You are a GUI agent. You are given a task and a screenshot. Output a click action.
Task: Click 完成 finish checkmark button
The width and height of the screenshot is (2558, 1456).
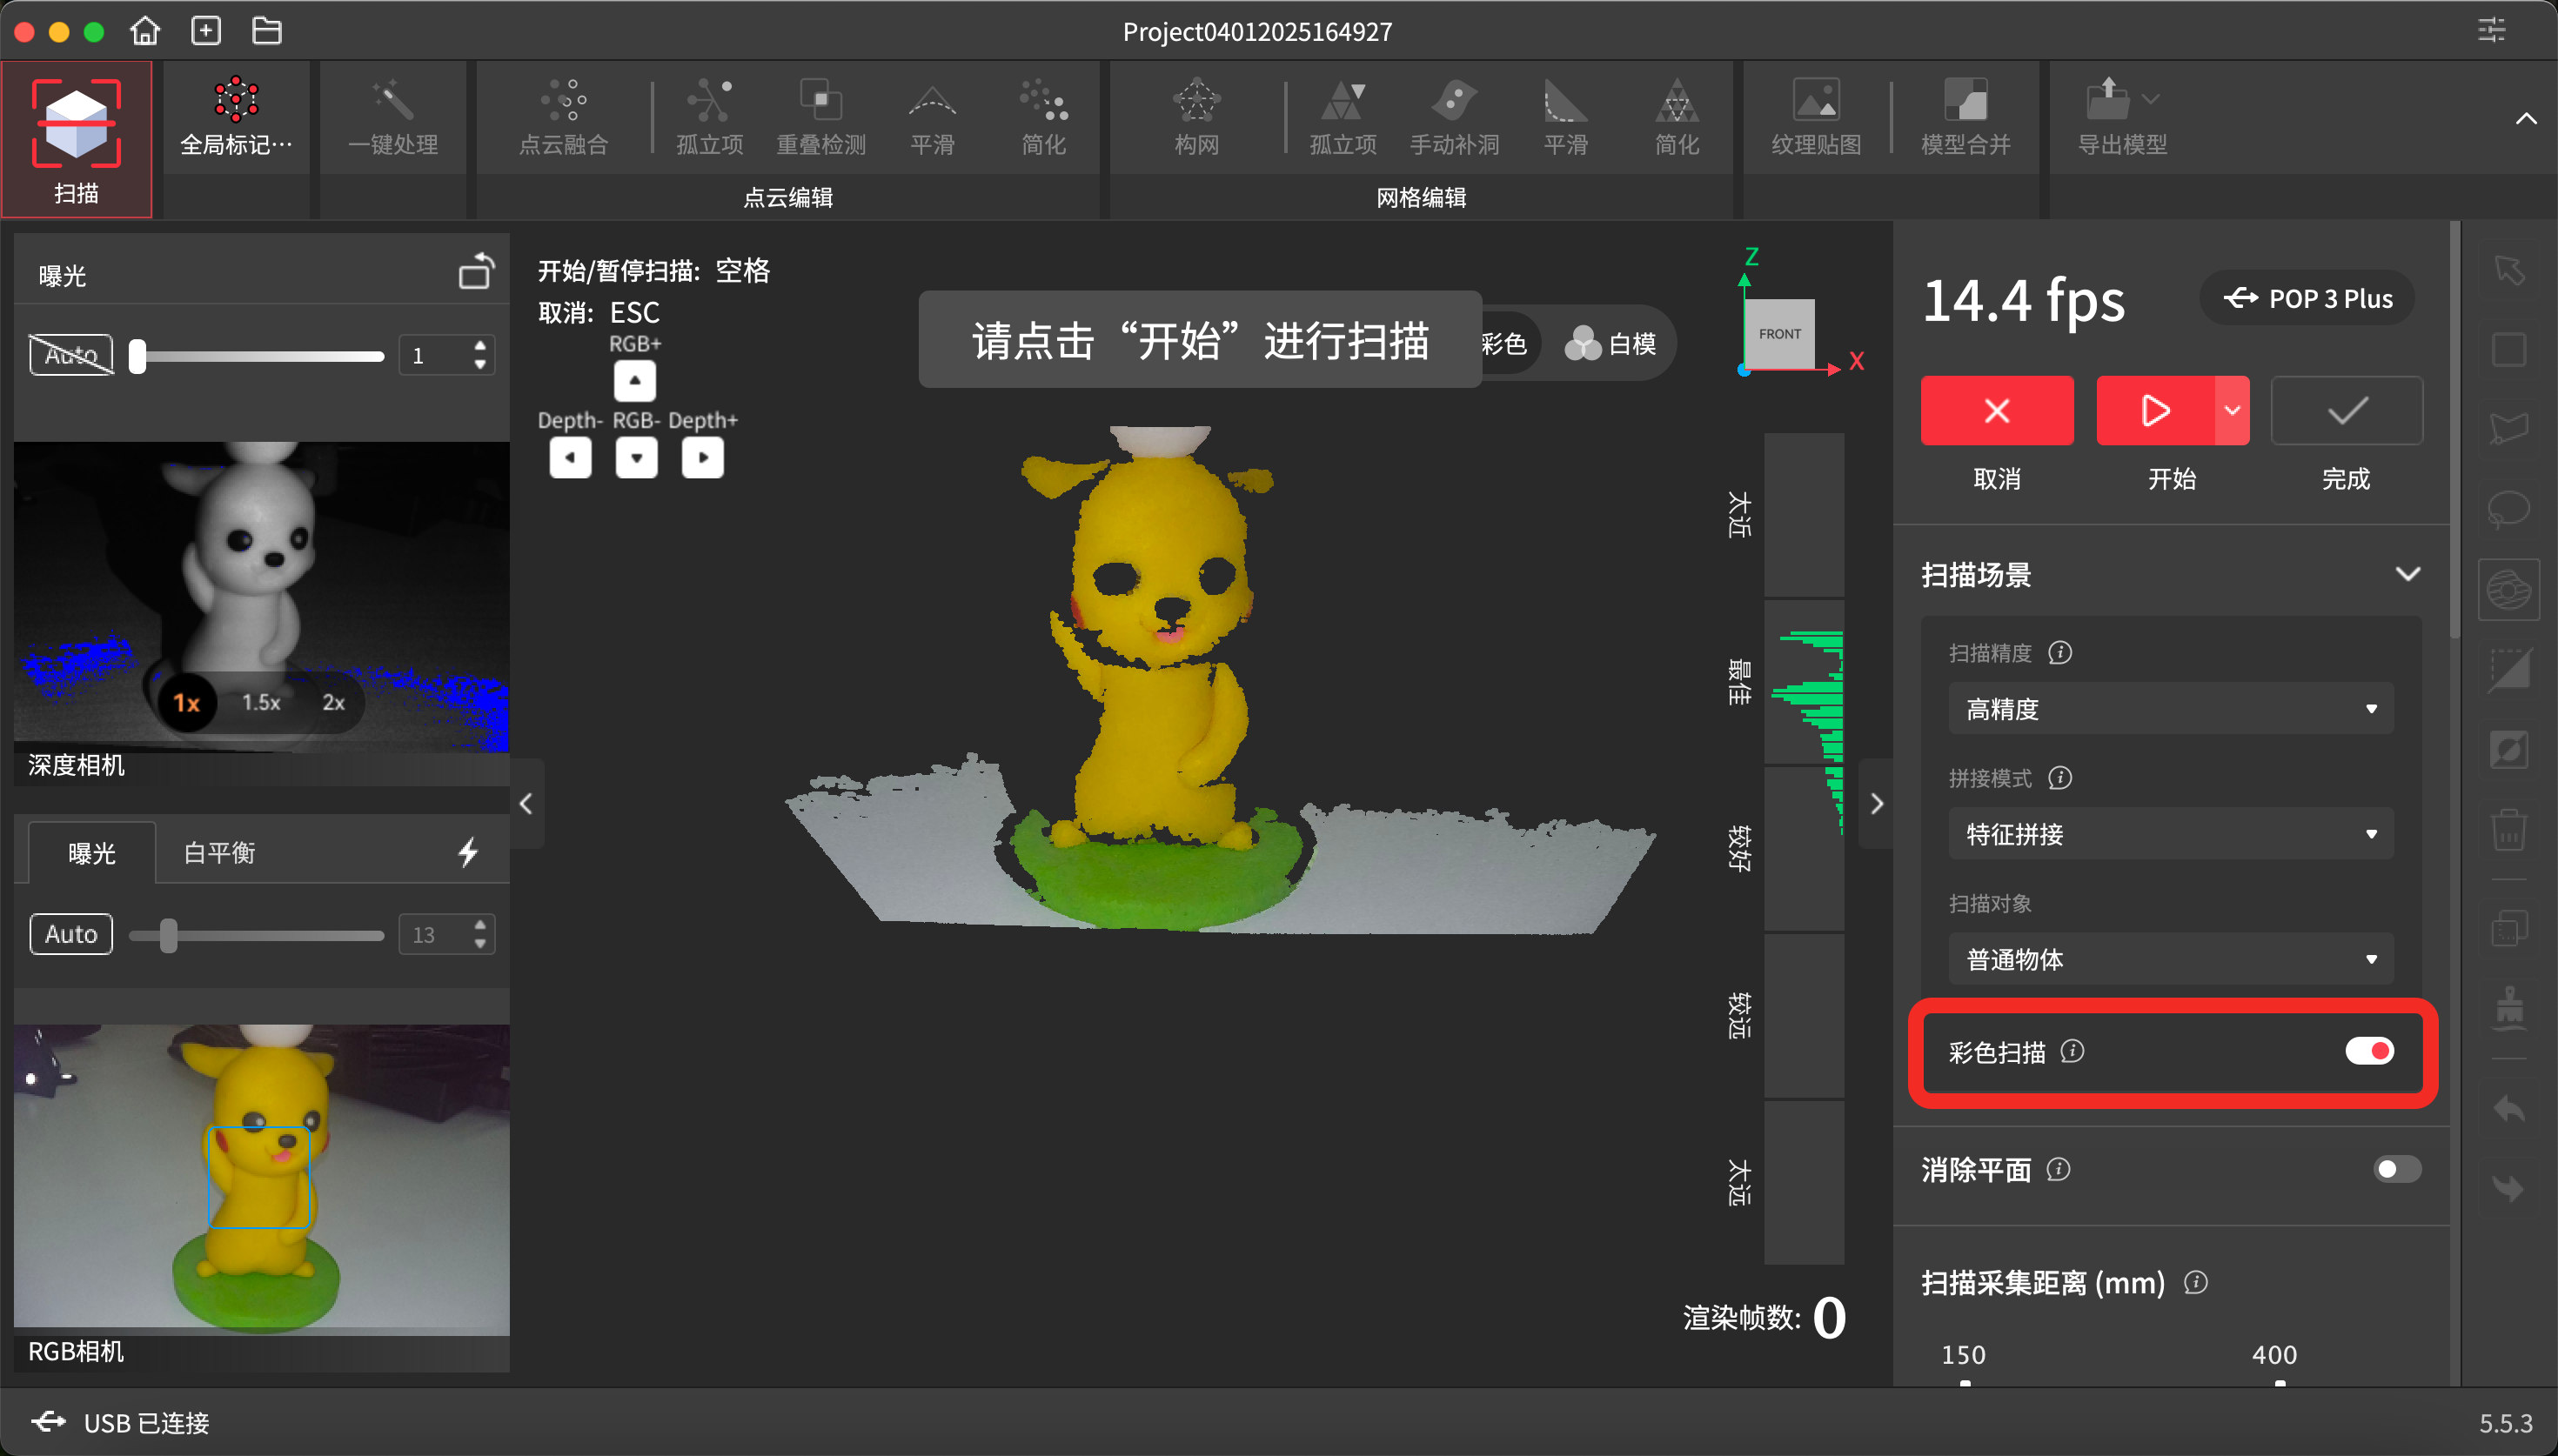tap(2346, 410)
